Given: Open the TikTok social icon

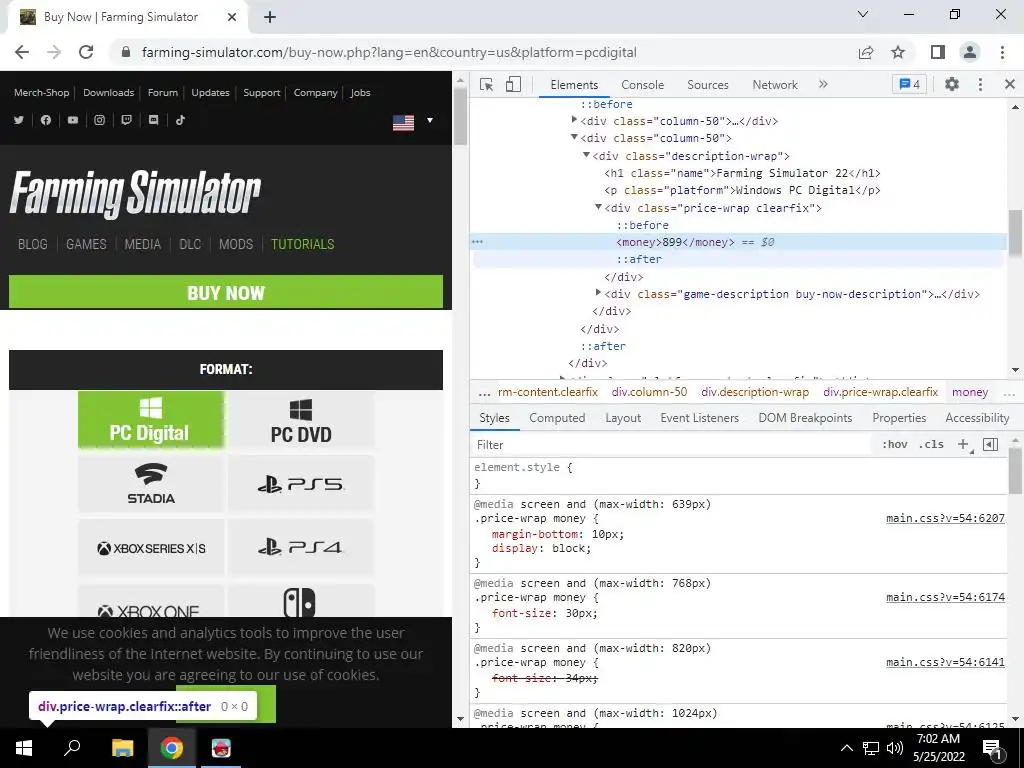Looking at the screenshot, I should tap(180, 120).
